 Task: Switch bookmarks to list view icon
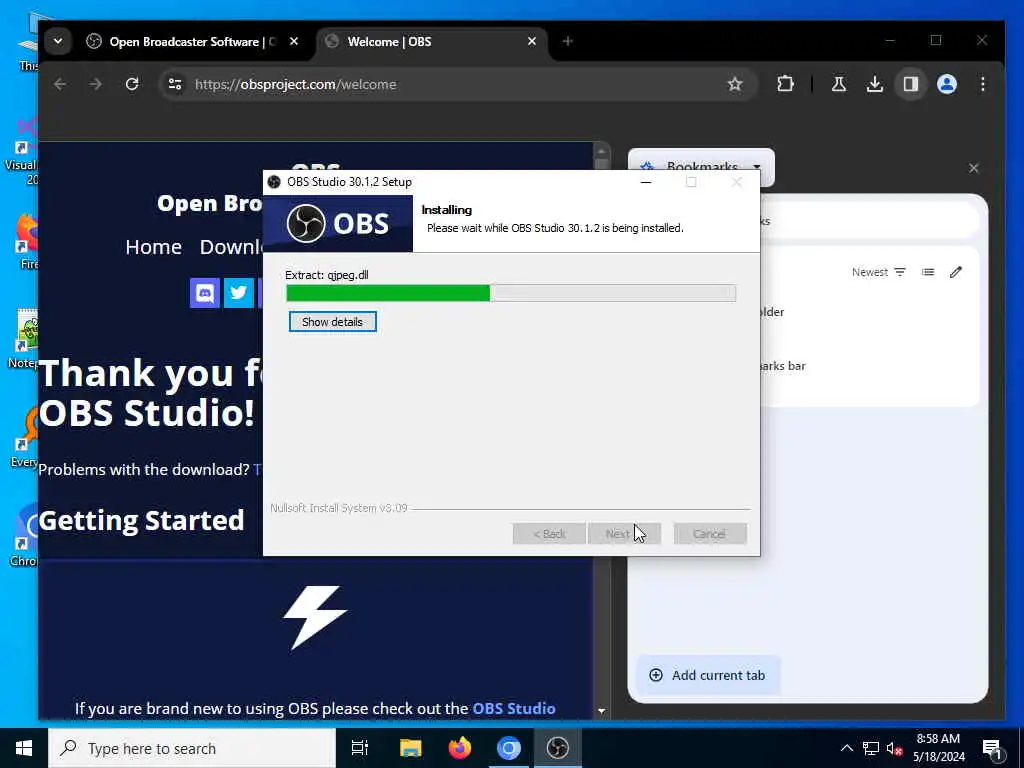tap(928, 272)
